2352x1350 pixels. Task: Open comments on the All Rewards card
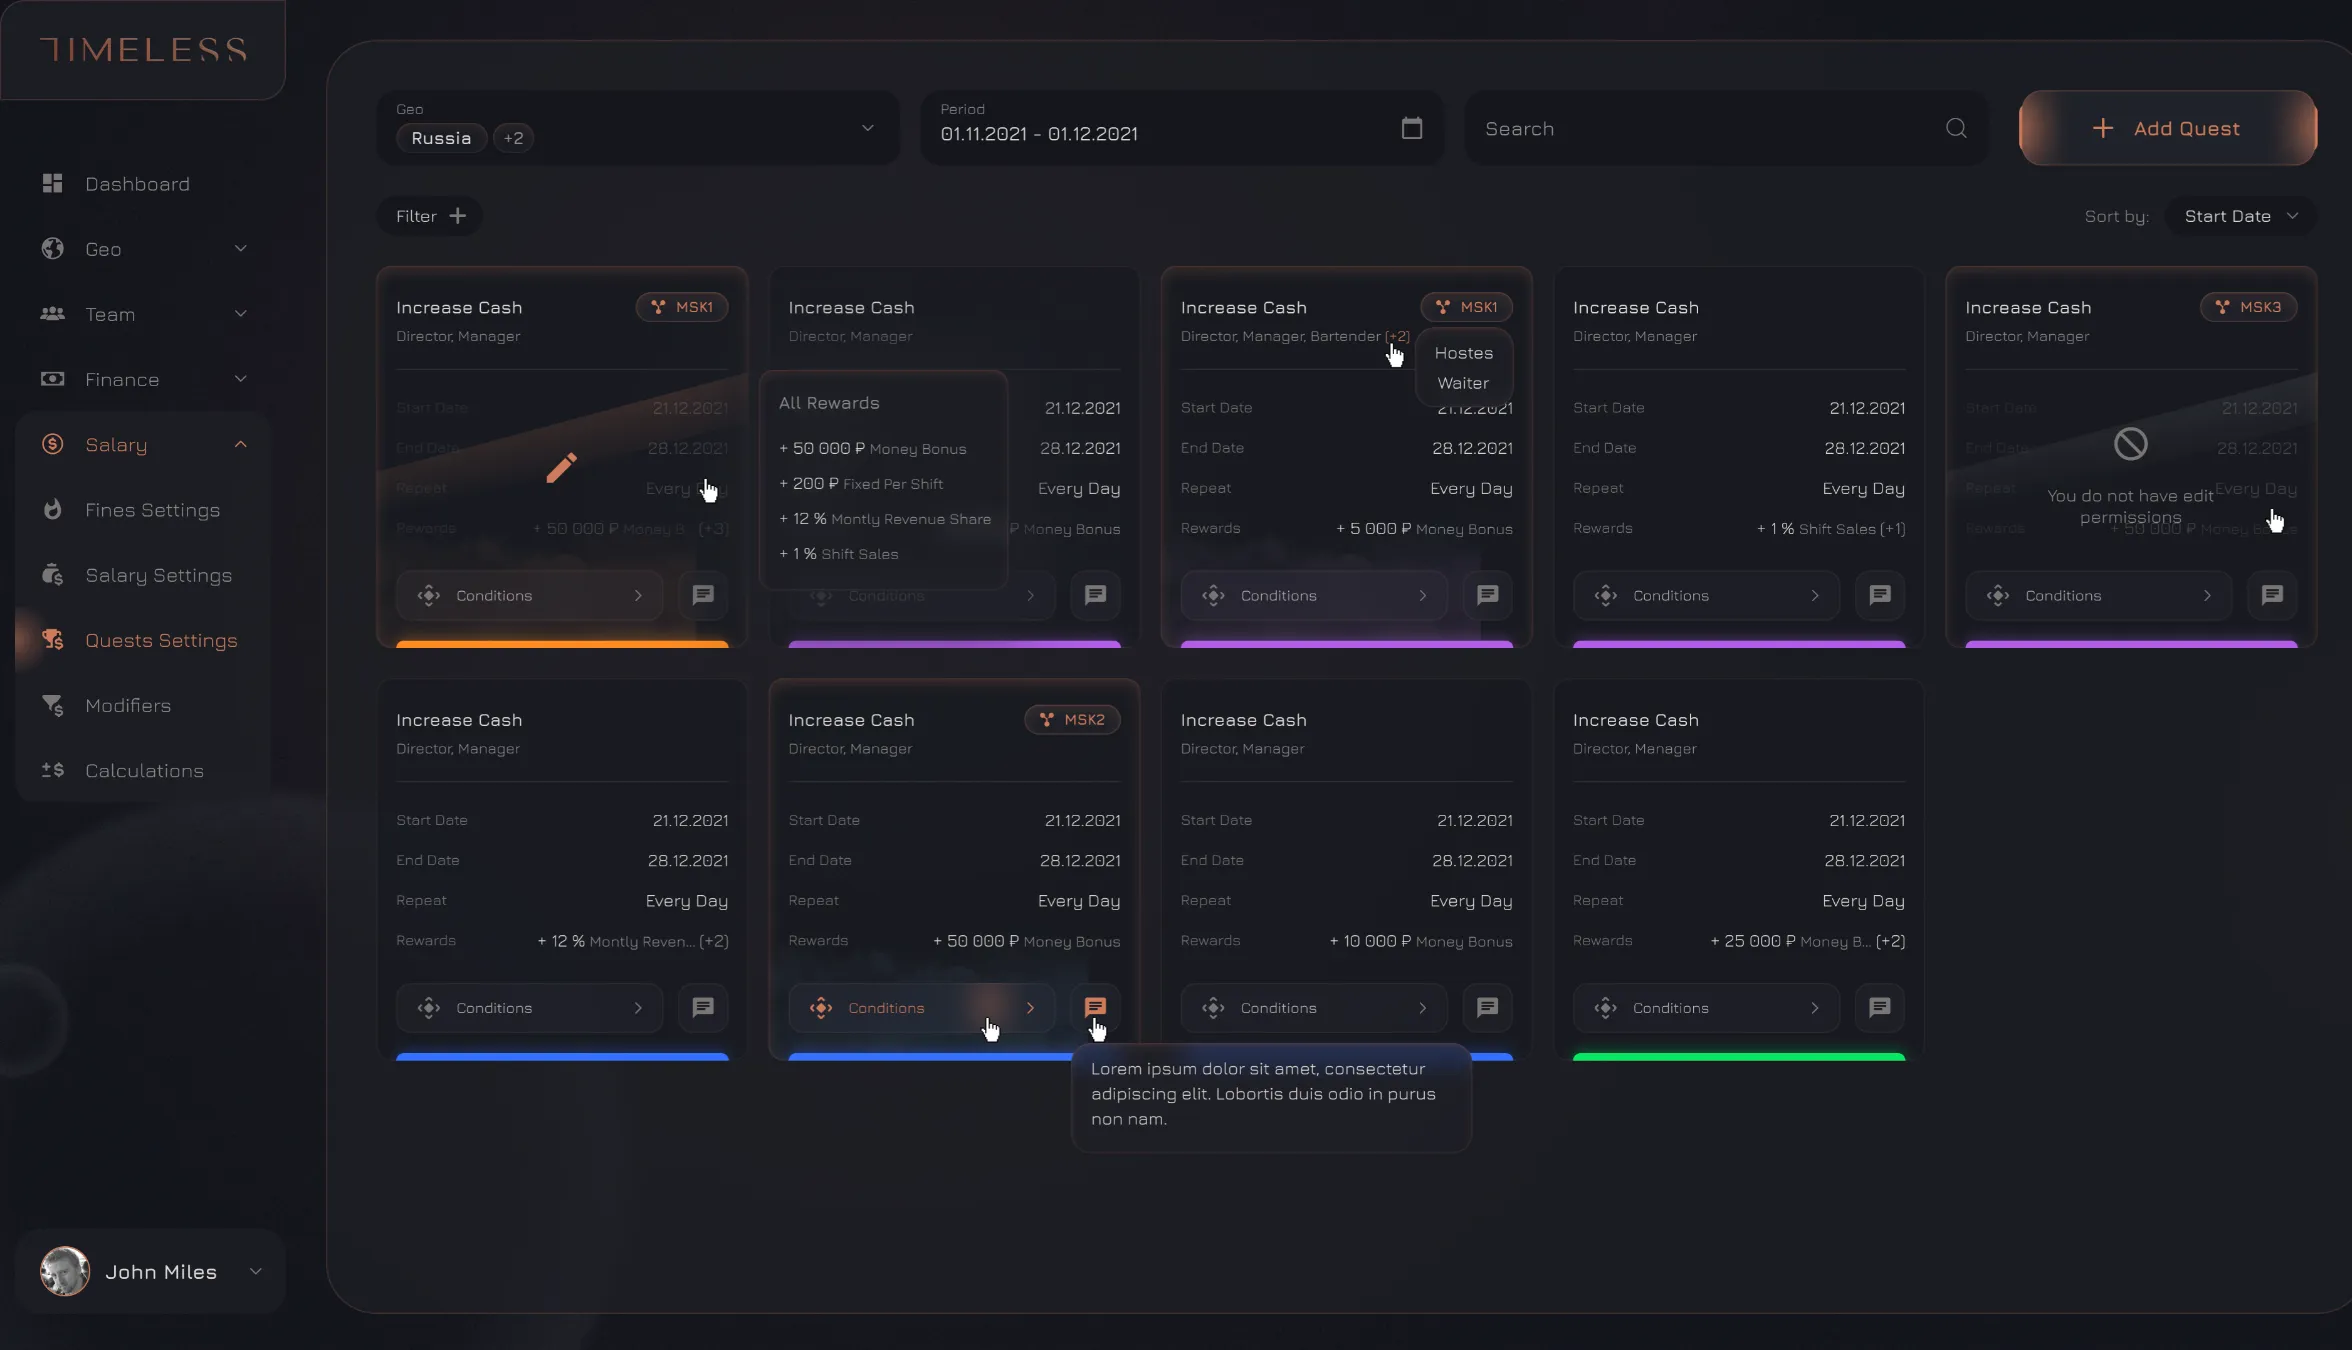pyautogui.click(x=1095, y=595)
